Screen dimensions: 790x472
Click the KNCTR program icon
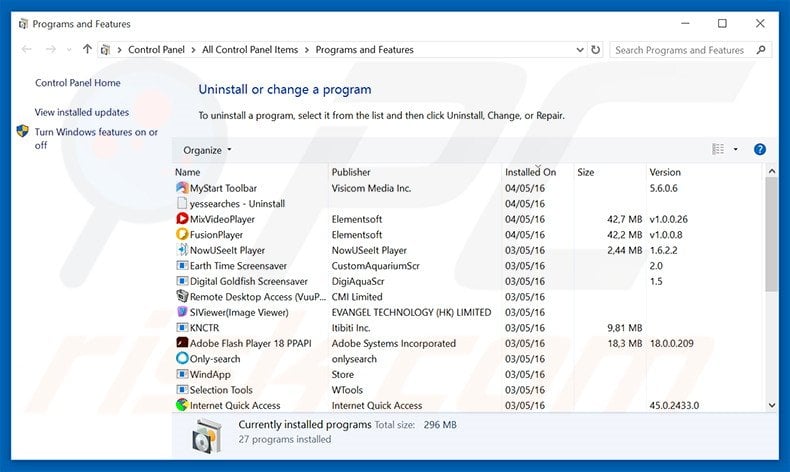182,328
